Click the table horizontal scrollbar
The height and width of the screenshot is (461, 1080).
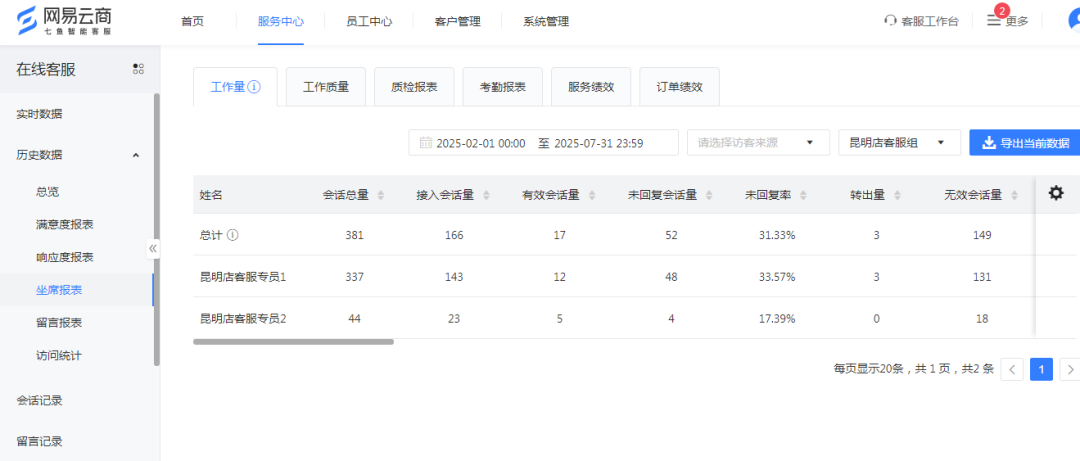tap(293, 342)
